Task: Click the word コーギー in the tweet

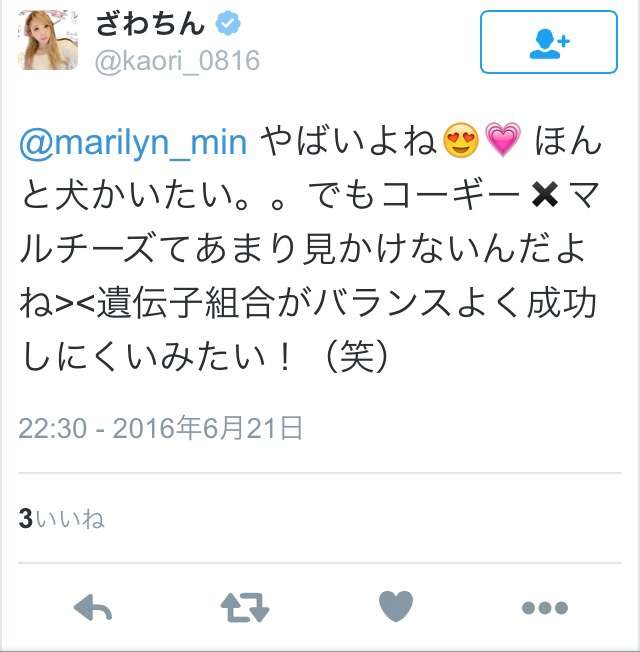Action: pos(451,195)
